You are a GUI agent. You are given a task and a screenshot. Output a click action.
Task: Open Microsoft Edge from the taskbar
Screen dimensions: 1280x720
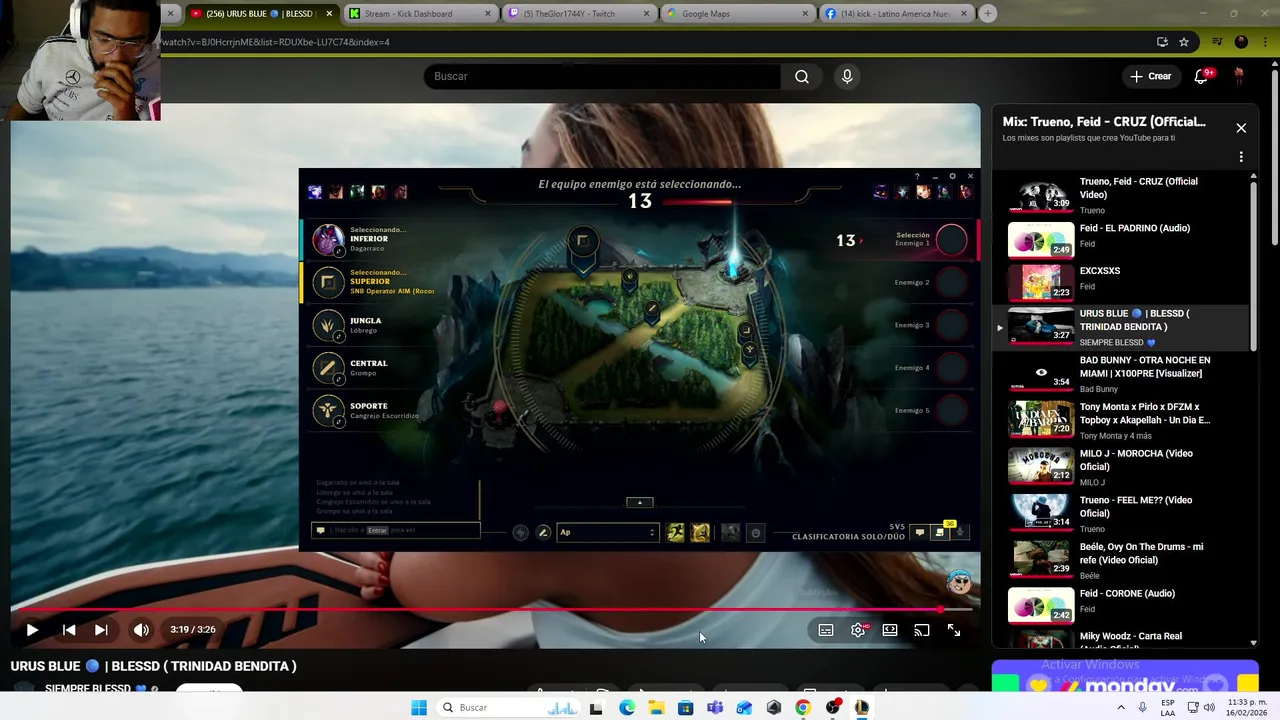626,708
